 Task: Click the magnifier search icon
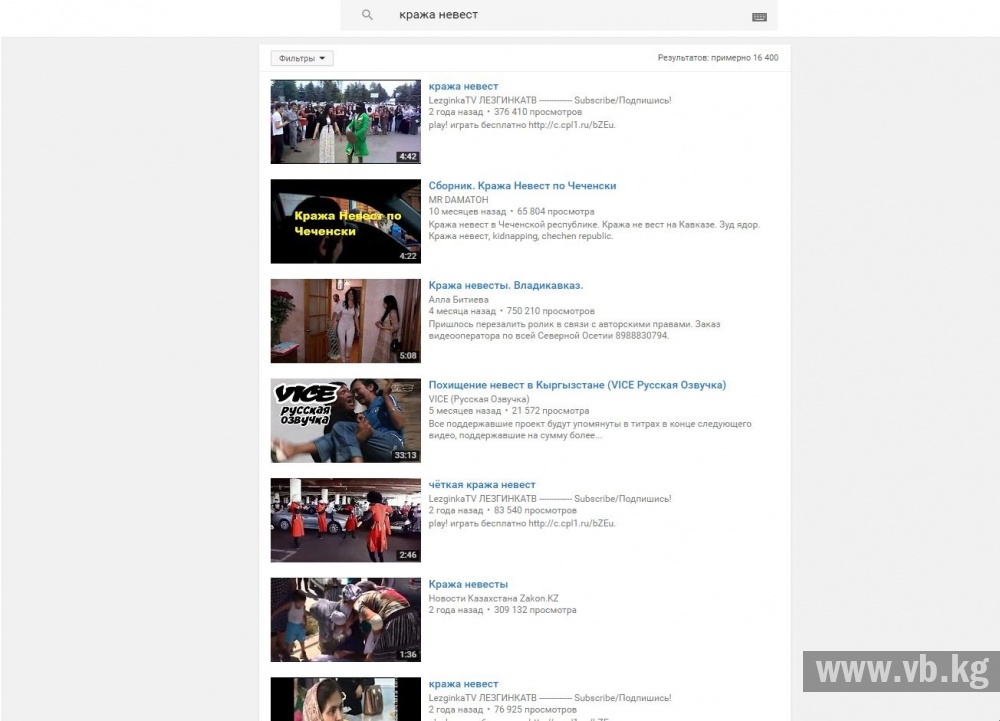pyautogui.click(x=367, y=15)
